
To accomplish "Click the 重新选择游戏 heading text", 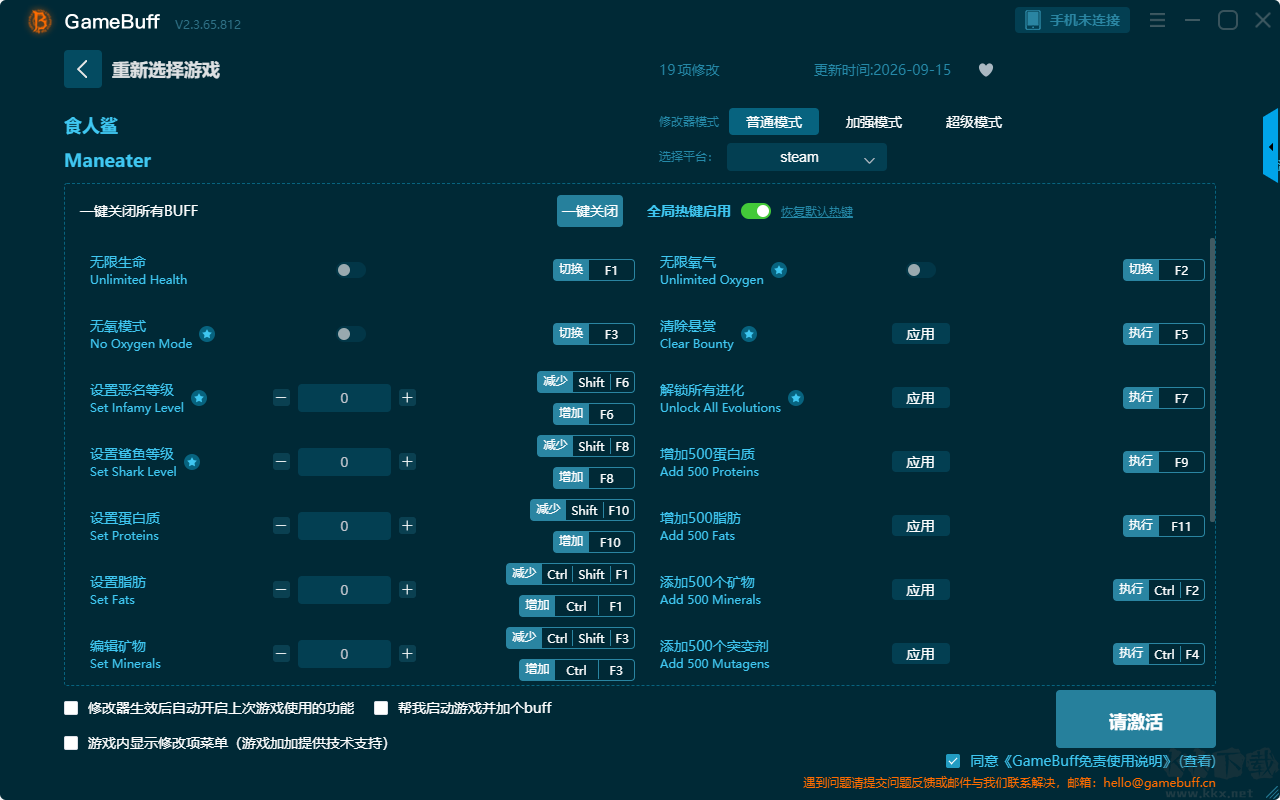I will pos(166,70).
